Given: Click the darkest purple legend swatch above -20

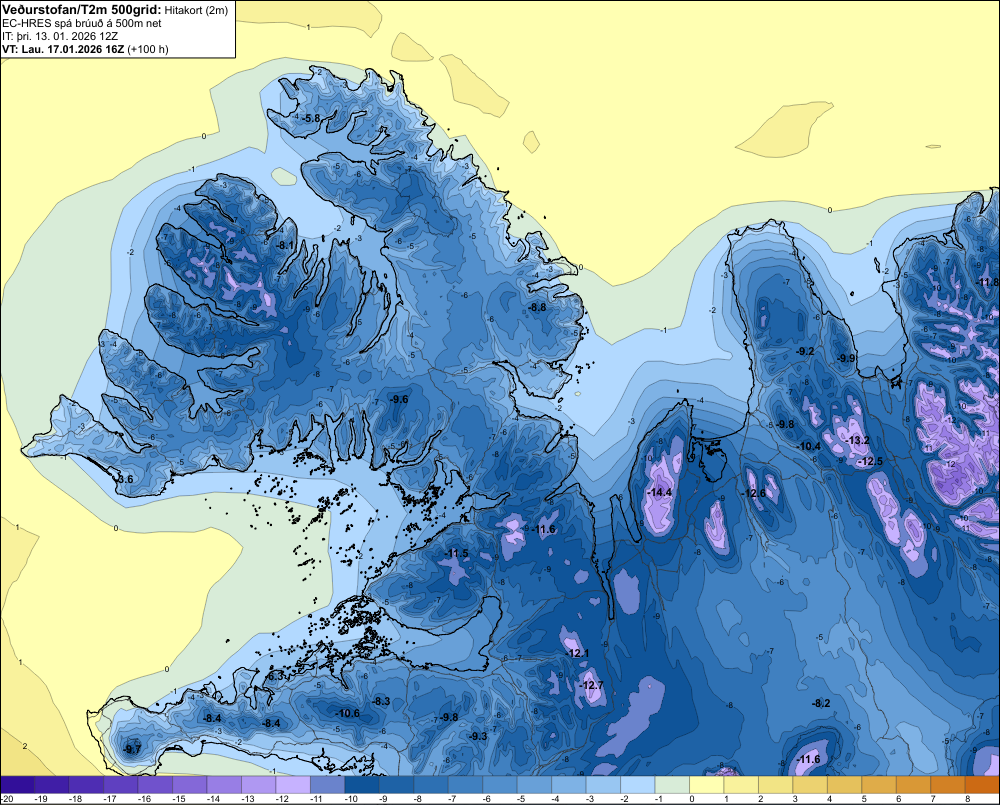Looking at the screenshot, I should click(x=17, y=785).
